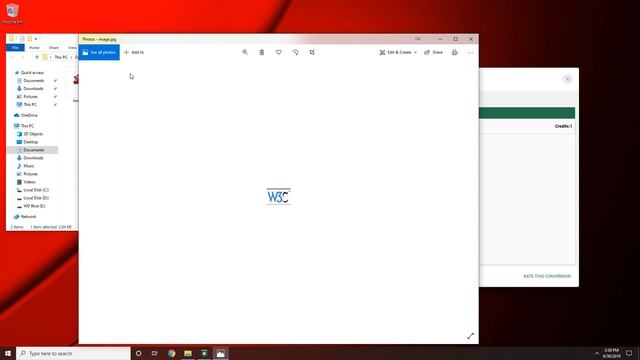This screenshot has height=360, width=640.
Task: Open Cortana from the taskbar circle icon
Action: 138,353
